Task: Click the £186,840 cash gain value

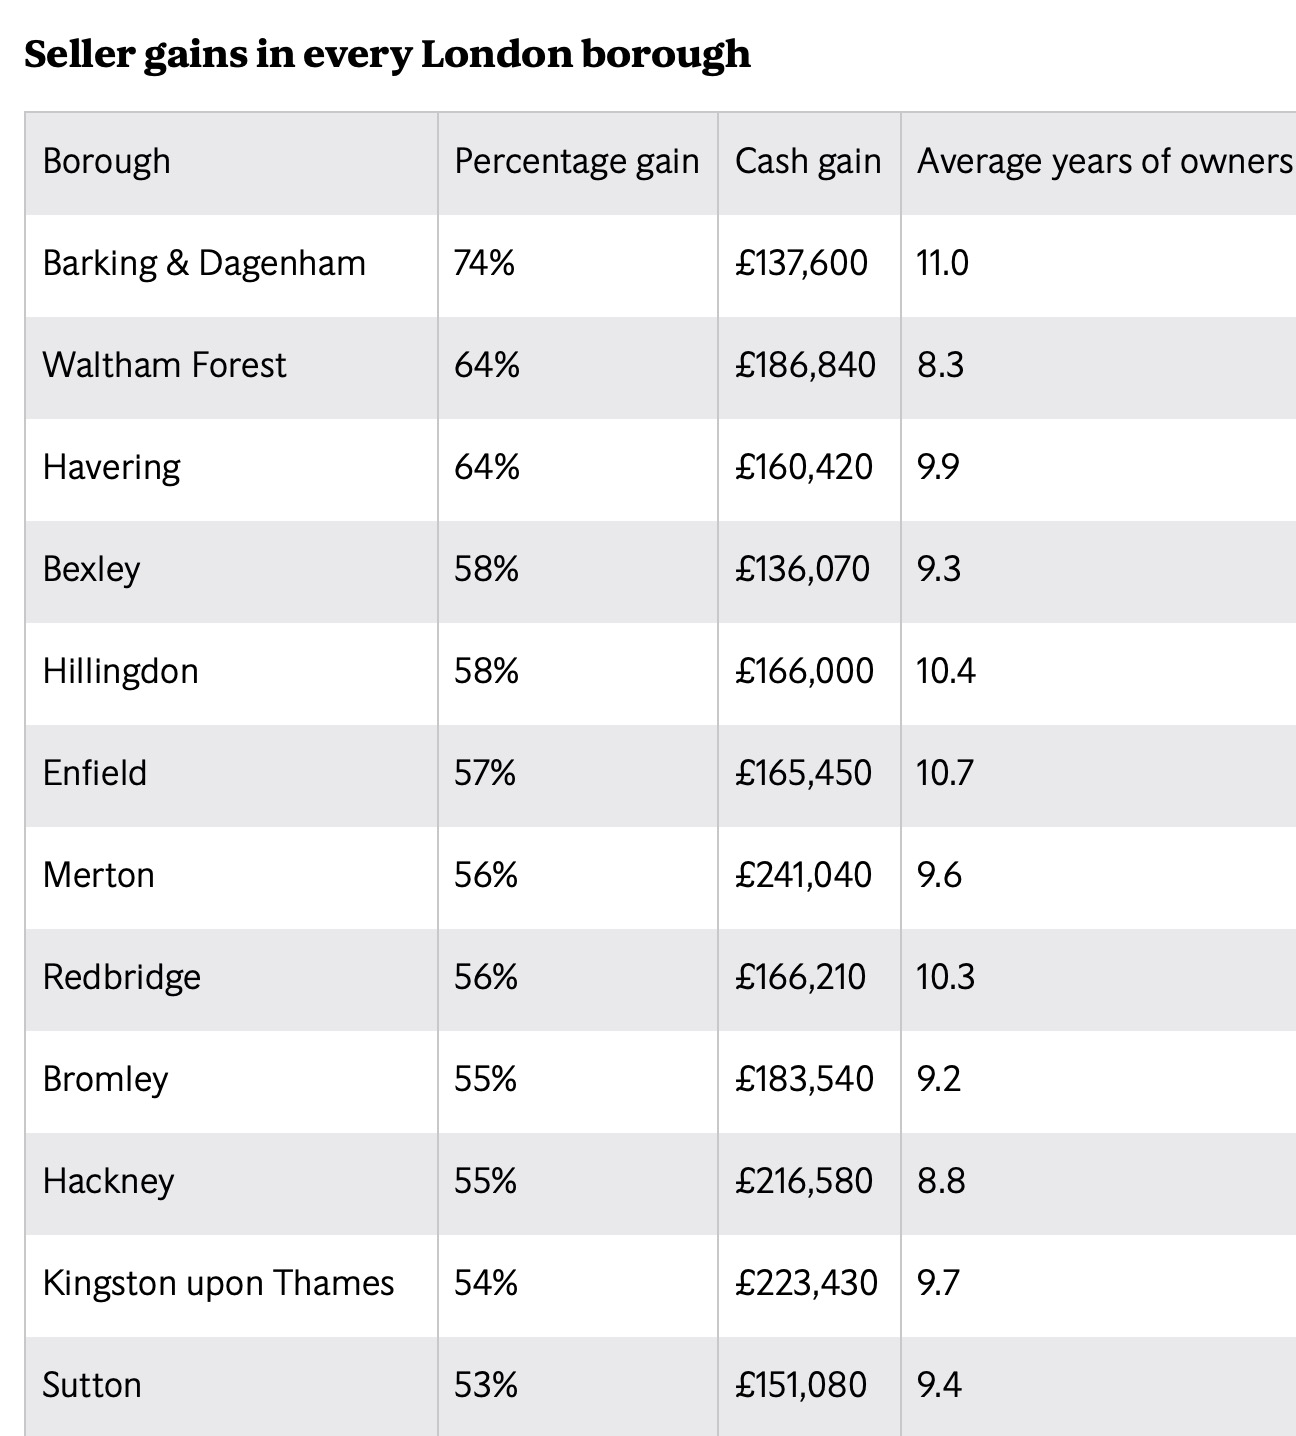Action: tap(805, 366)
